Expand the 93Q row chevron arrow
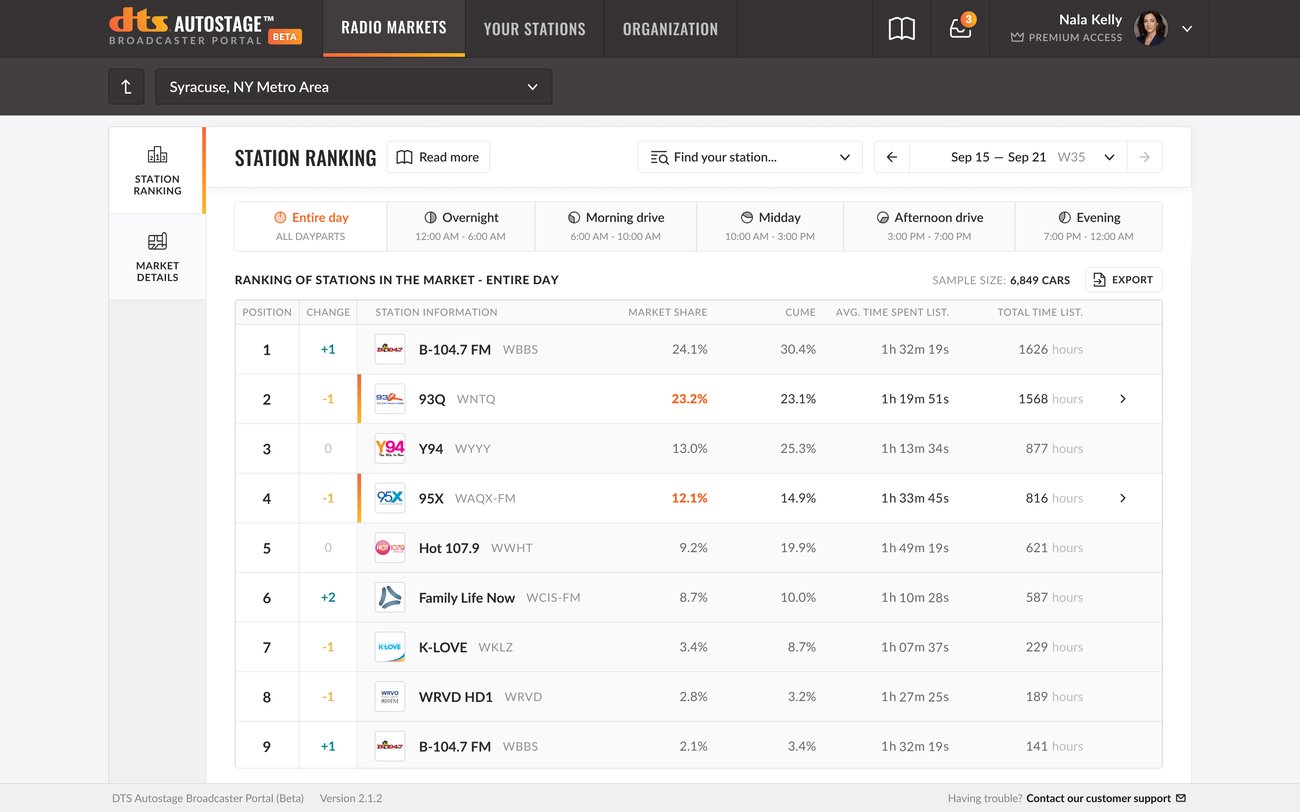The width and height of the screenshot is (1300, 812). [x=1122, y=399]
